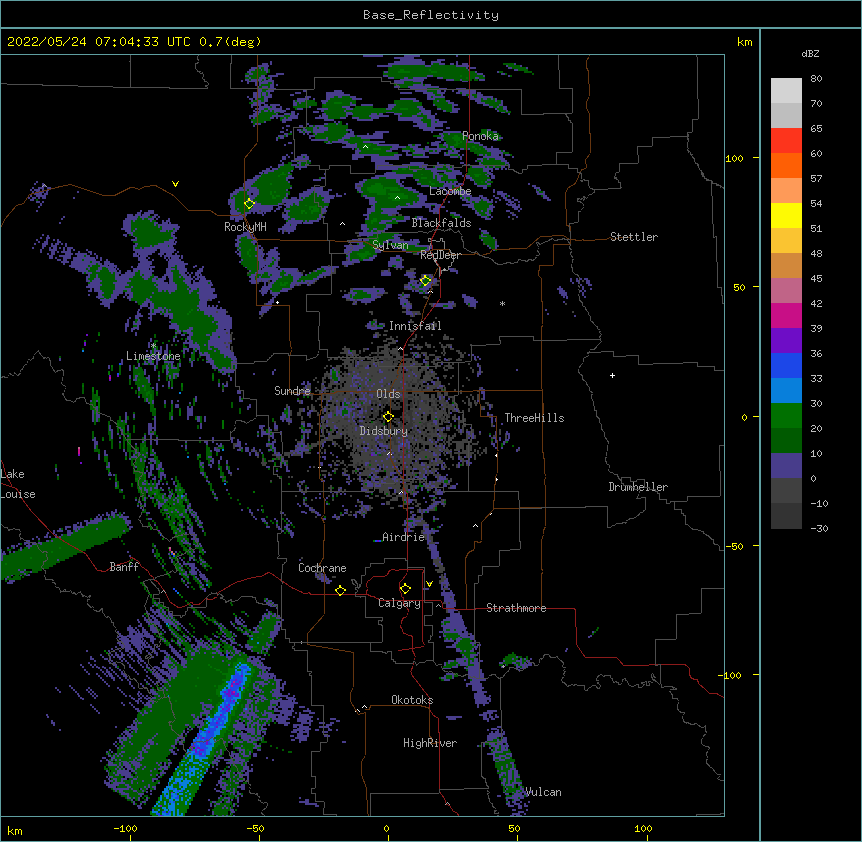Image resolution: width=862 pixels, height=842 pixels.
Task: Click the Stettler town label
Action: [x=634, y=237]
